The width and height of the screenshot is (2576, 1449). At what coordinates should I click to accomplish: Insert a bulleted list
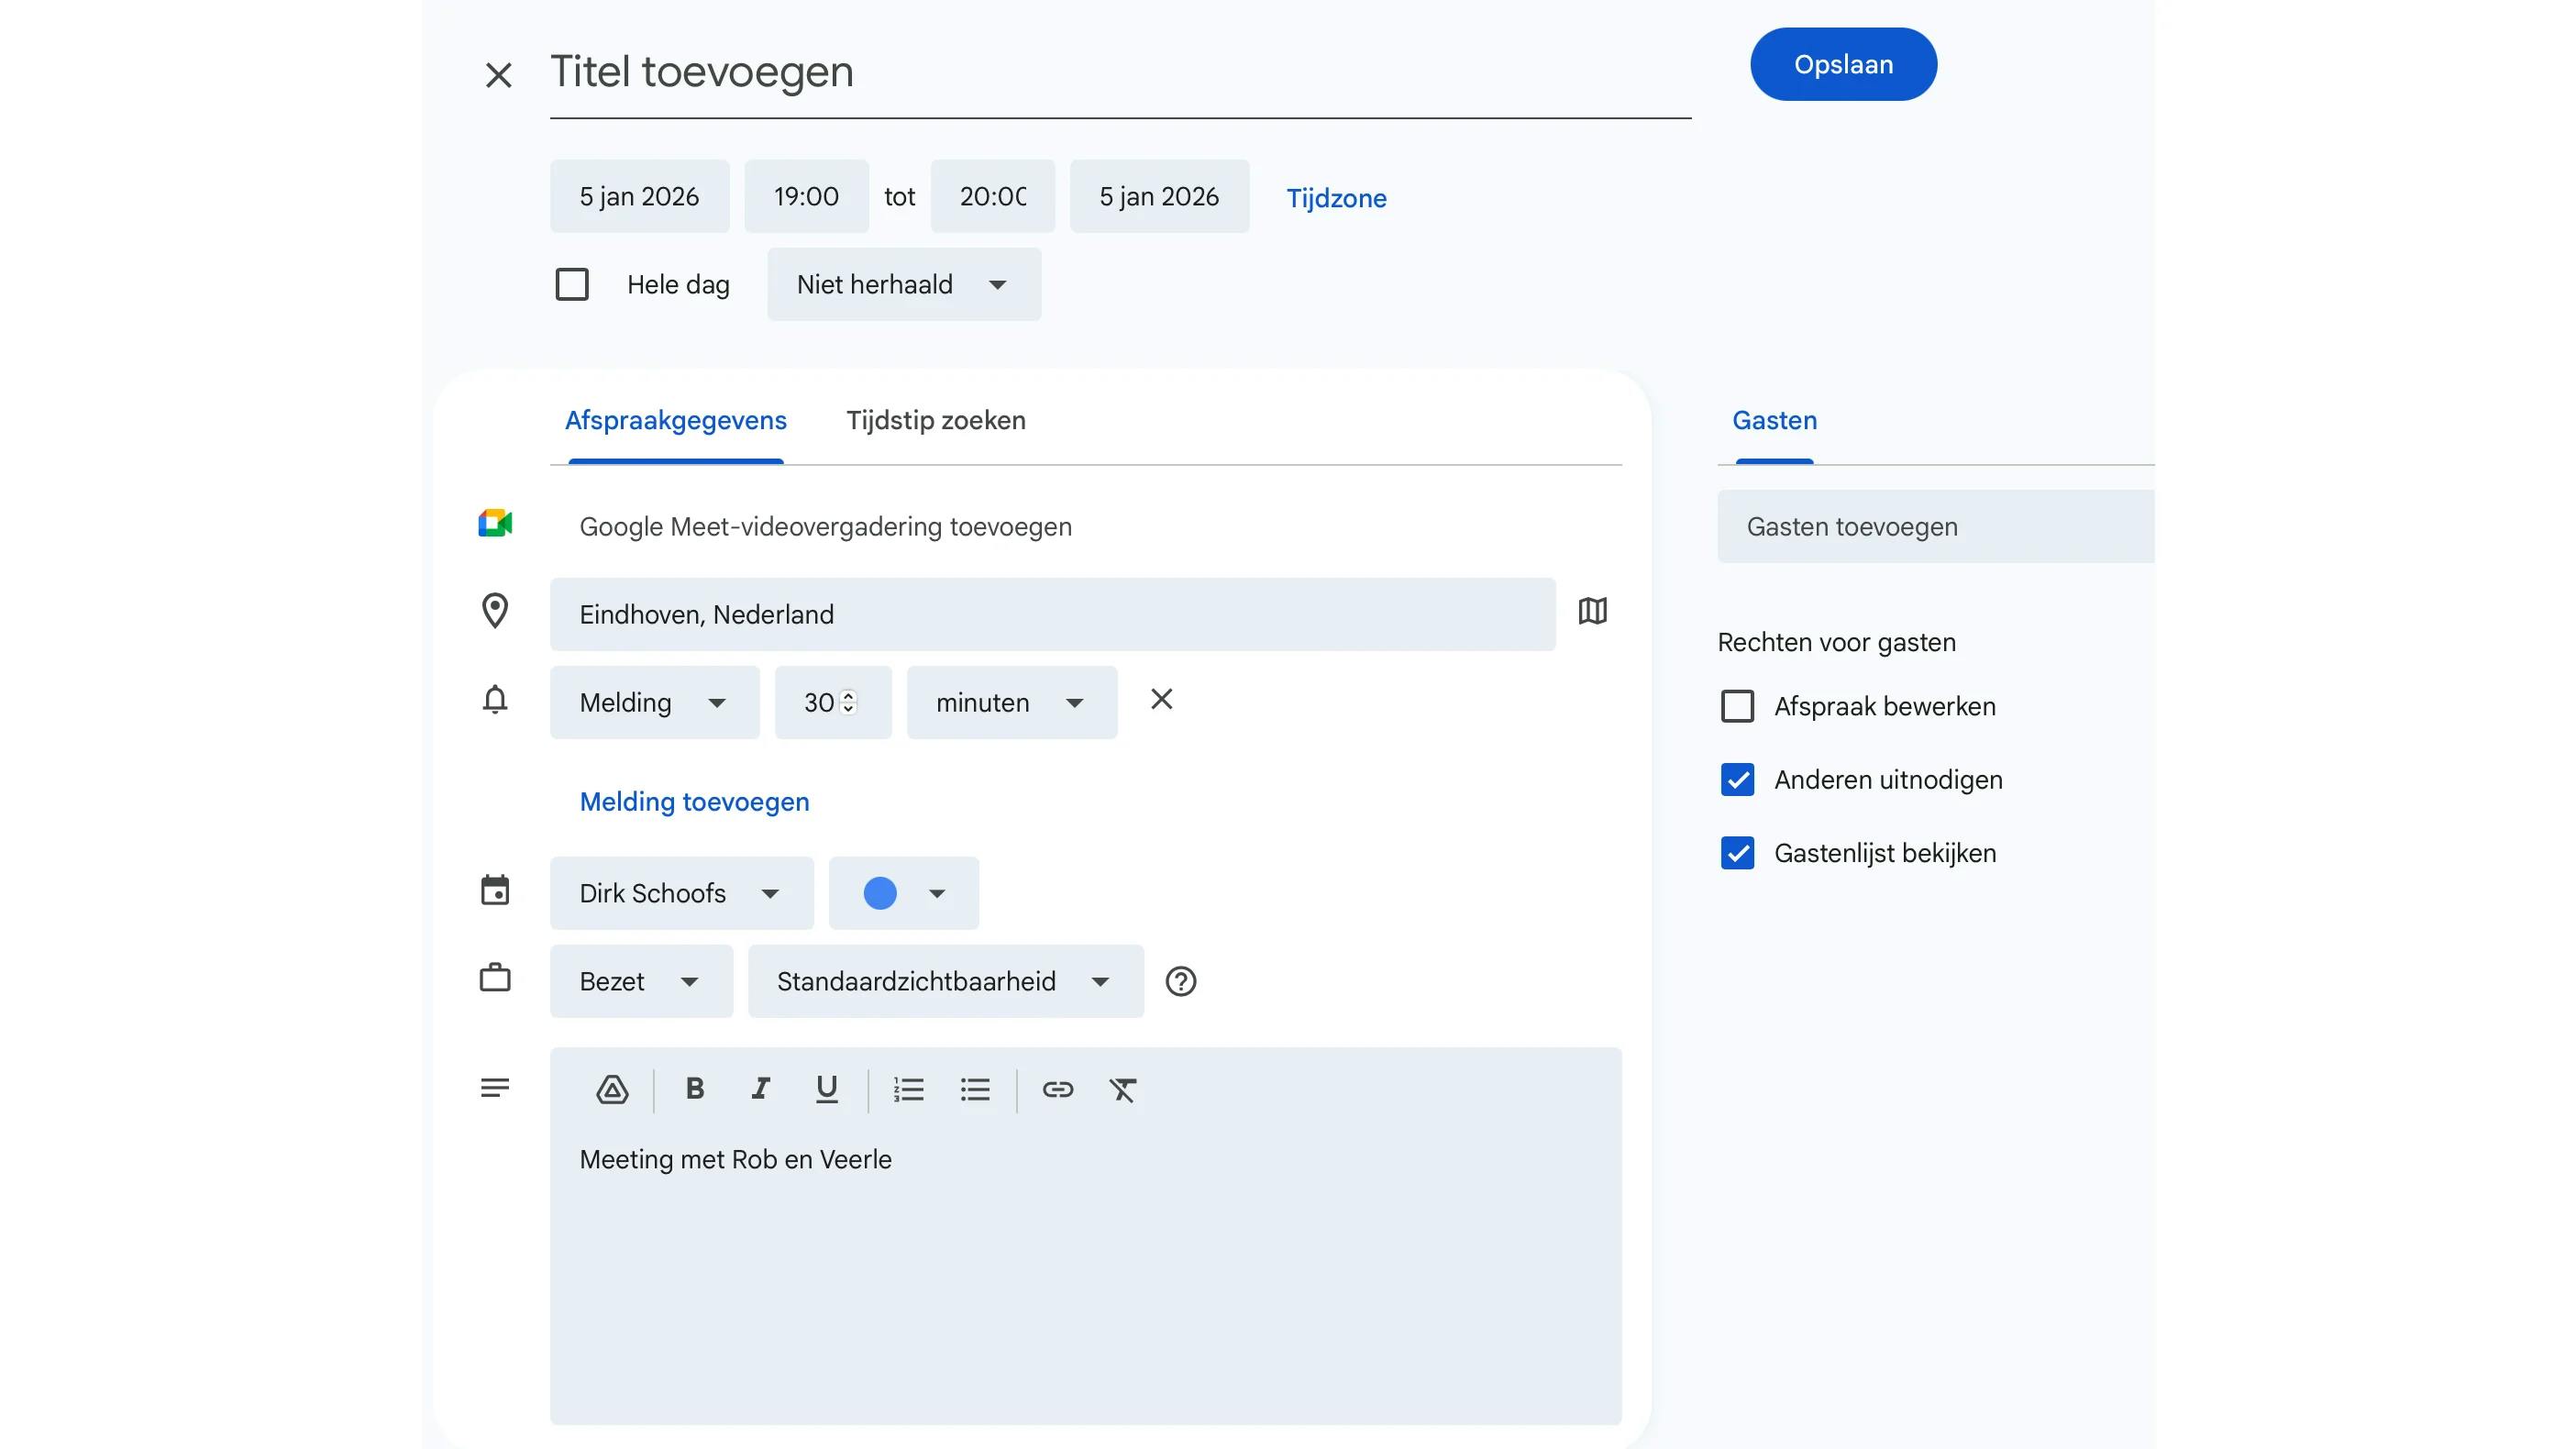coord(975,1089)
